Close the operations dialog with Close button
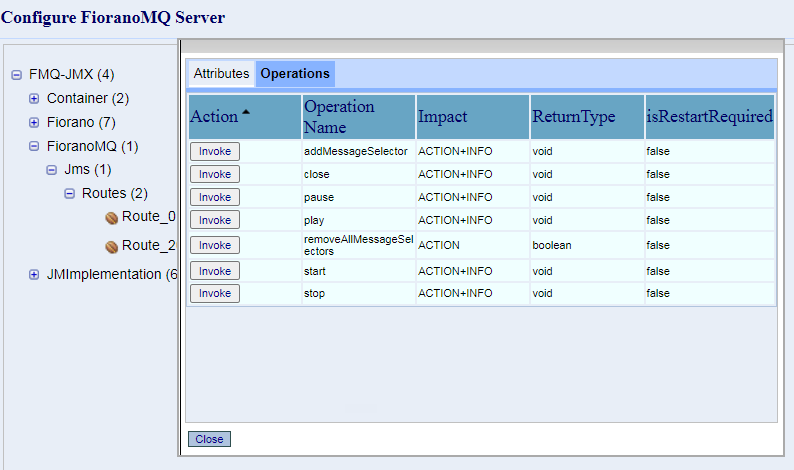Image resolution: width=794 pixels, height=470 pixels. click(209, 439)
